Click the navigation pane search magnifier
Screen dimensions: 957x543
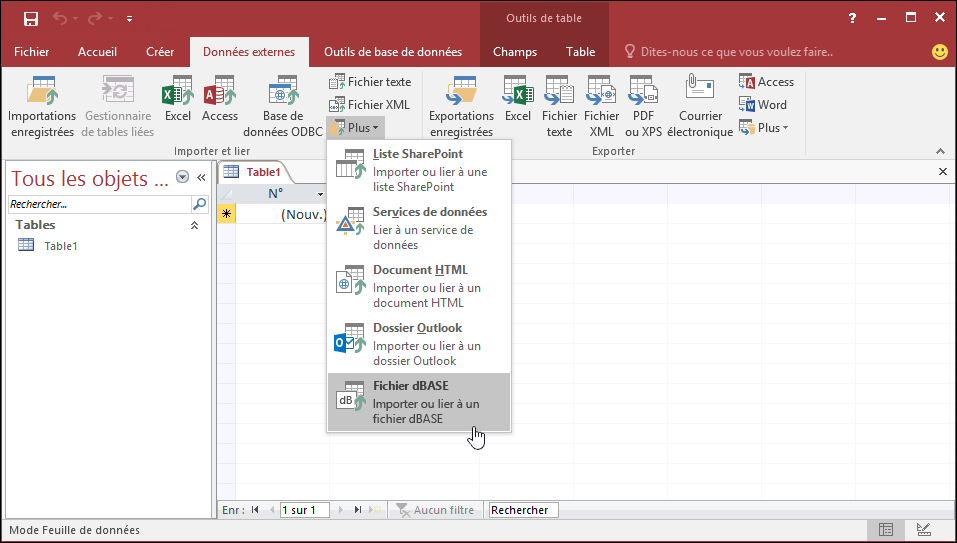pos(200,204)
